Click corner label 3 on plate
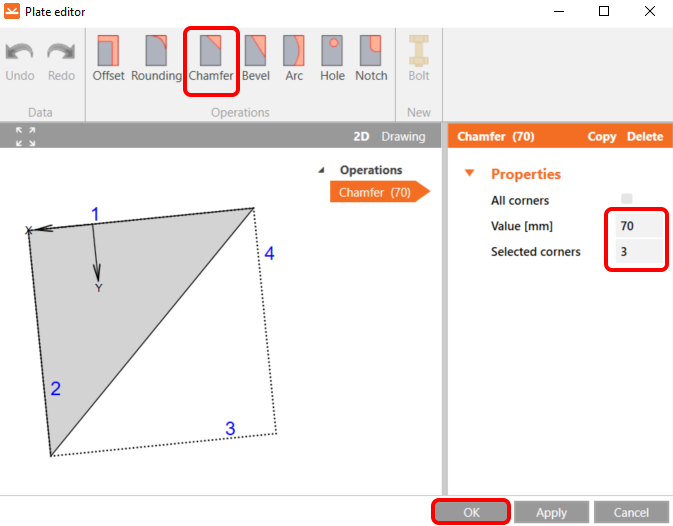 [x=230, y=428]
